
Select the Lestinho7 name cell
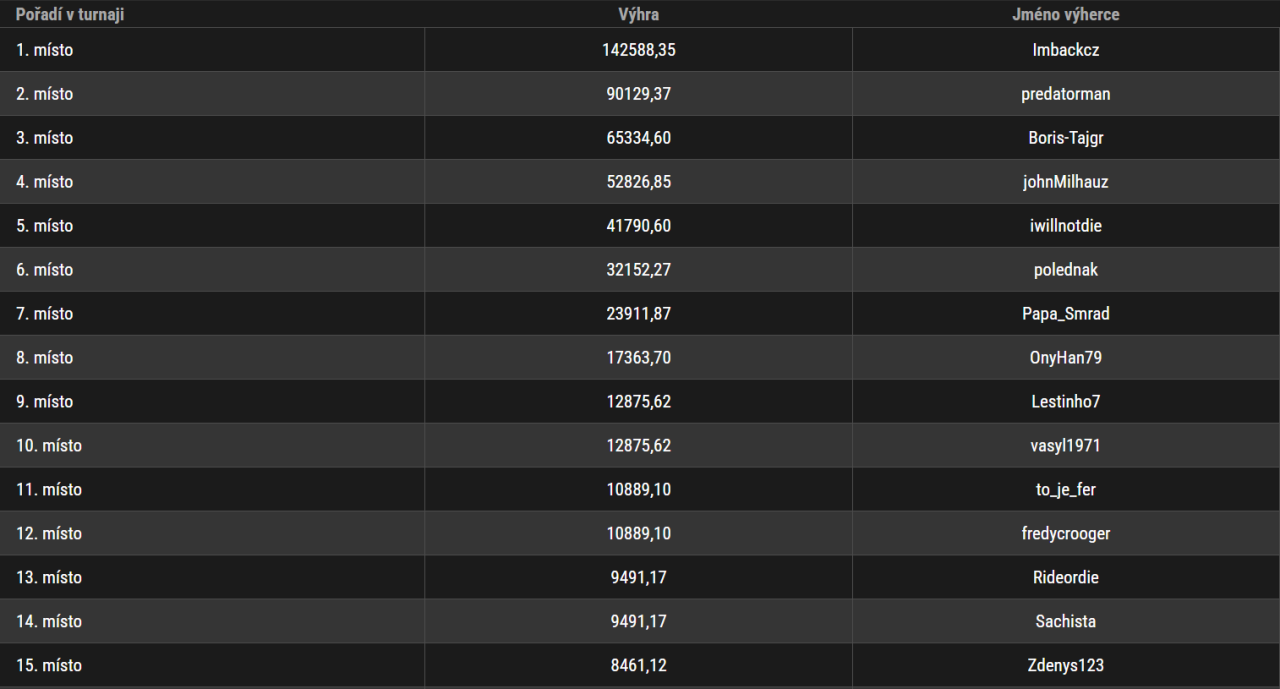point(1066,402)
